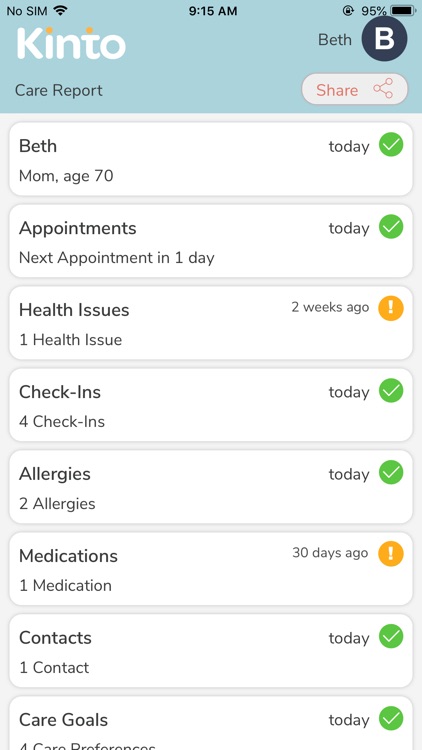The width and height of the screenshot is (422, 750).
Task: Open the Check-Ins entry
Action: pyautogui.click(x=211, y=405)
